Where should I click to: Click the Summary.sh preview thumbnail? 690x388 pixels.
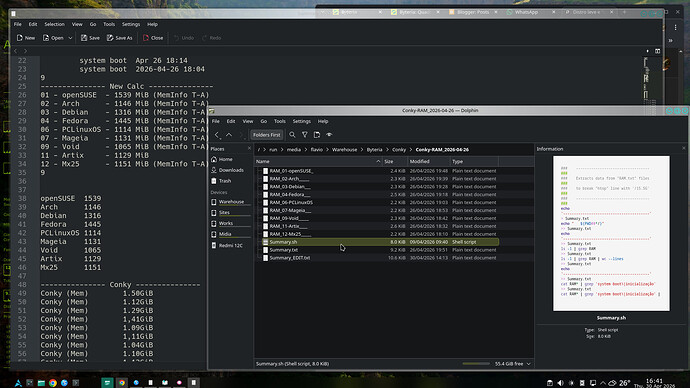coord(611,233)
